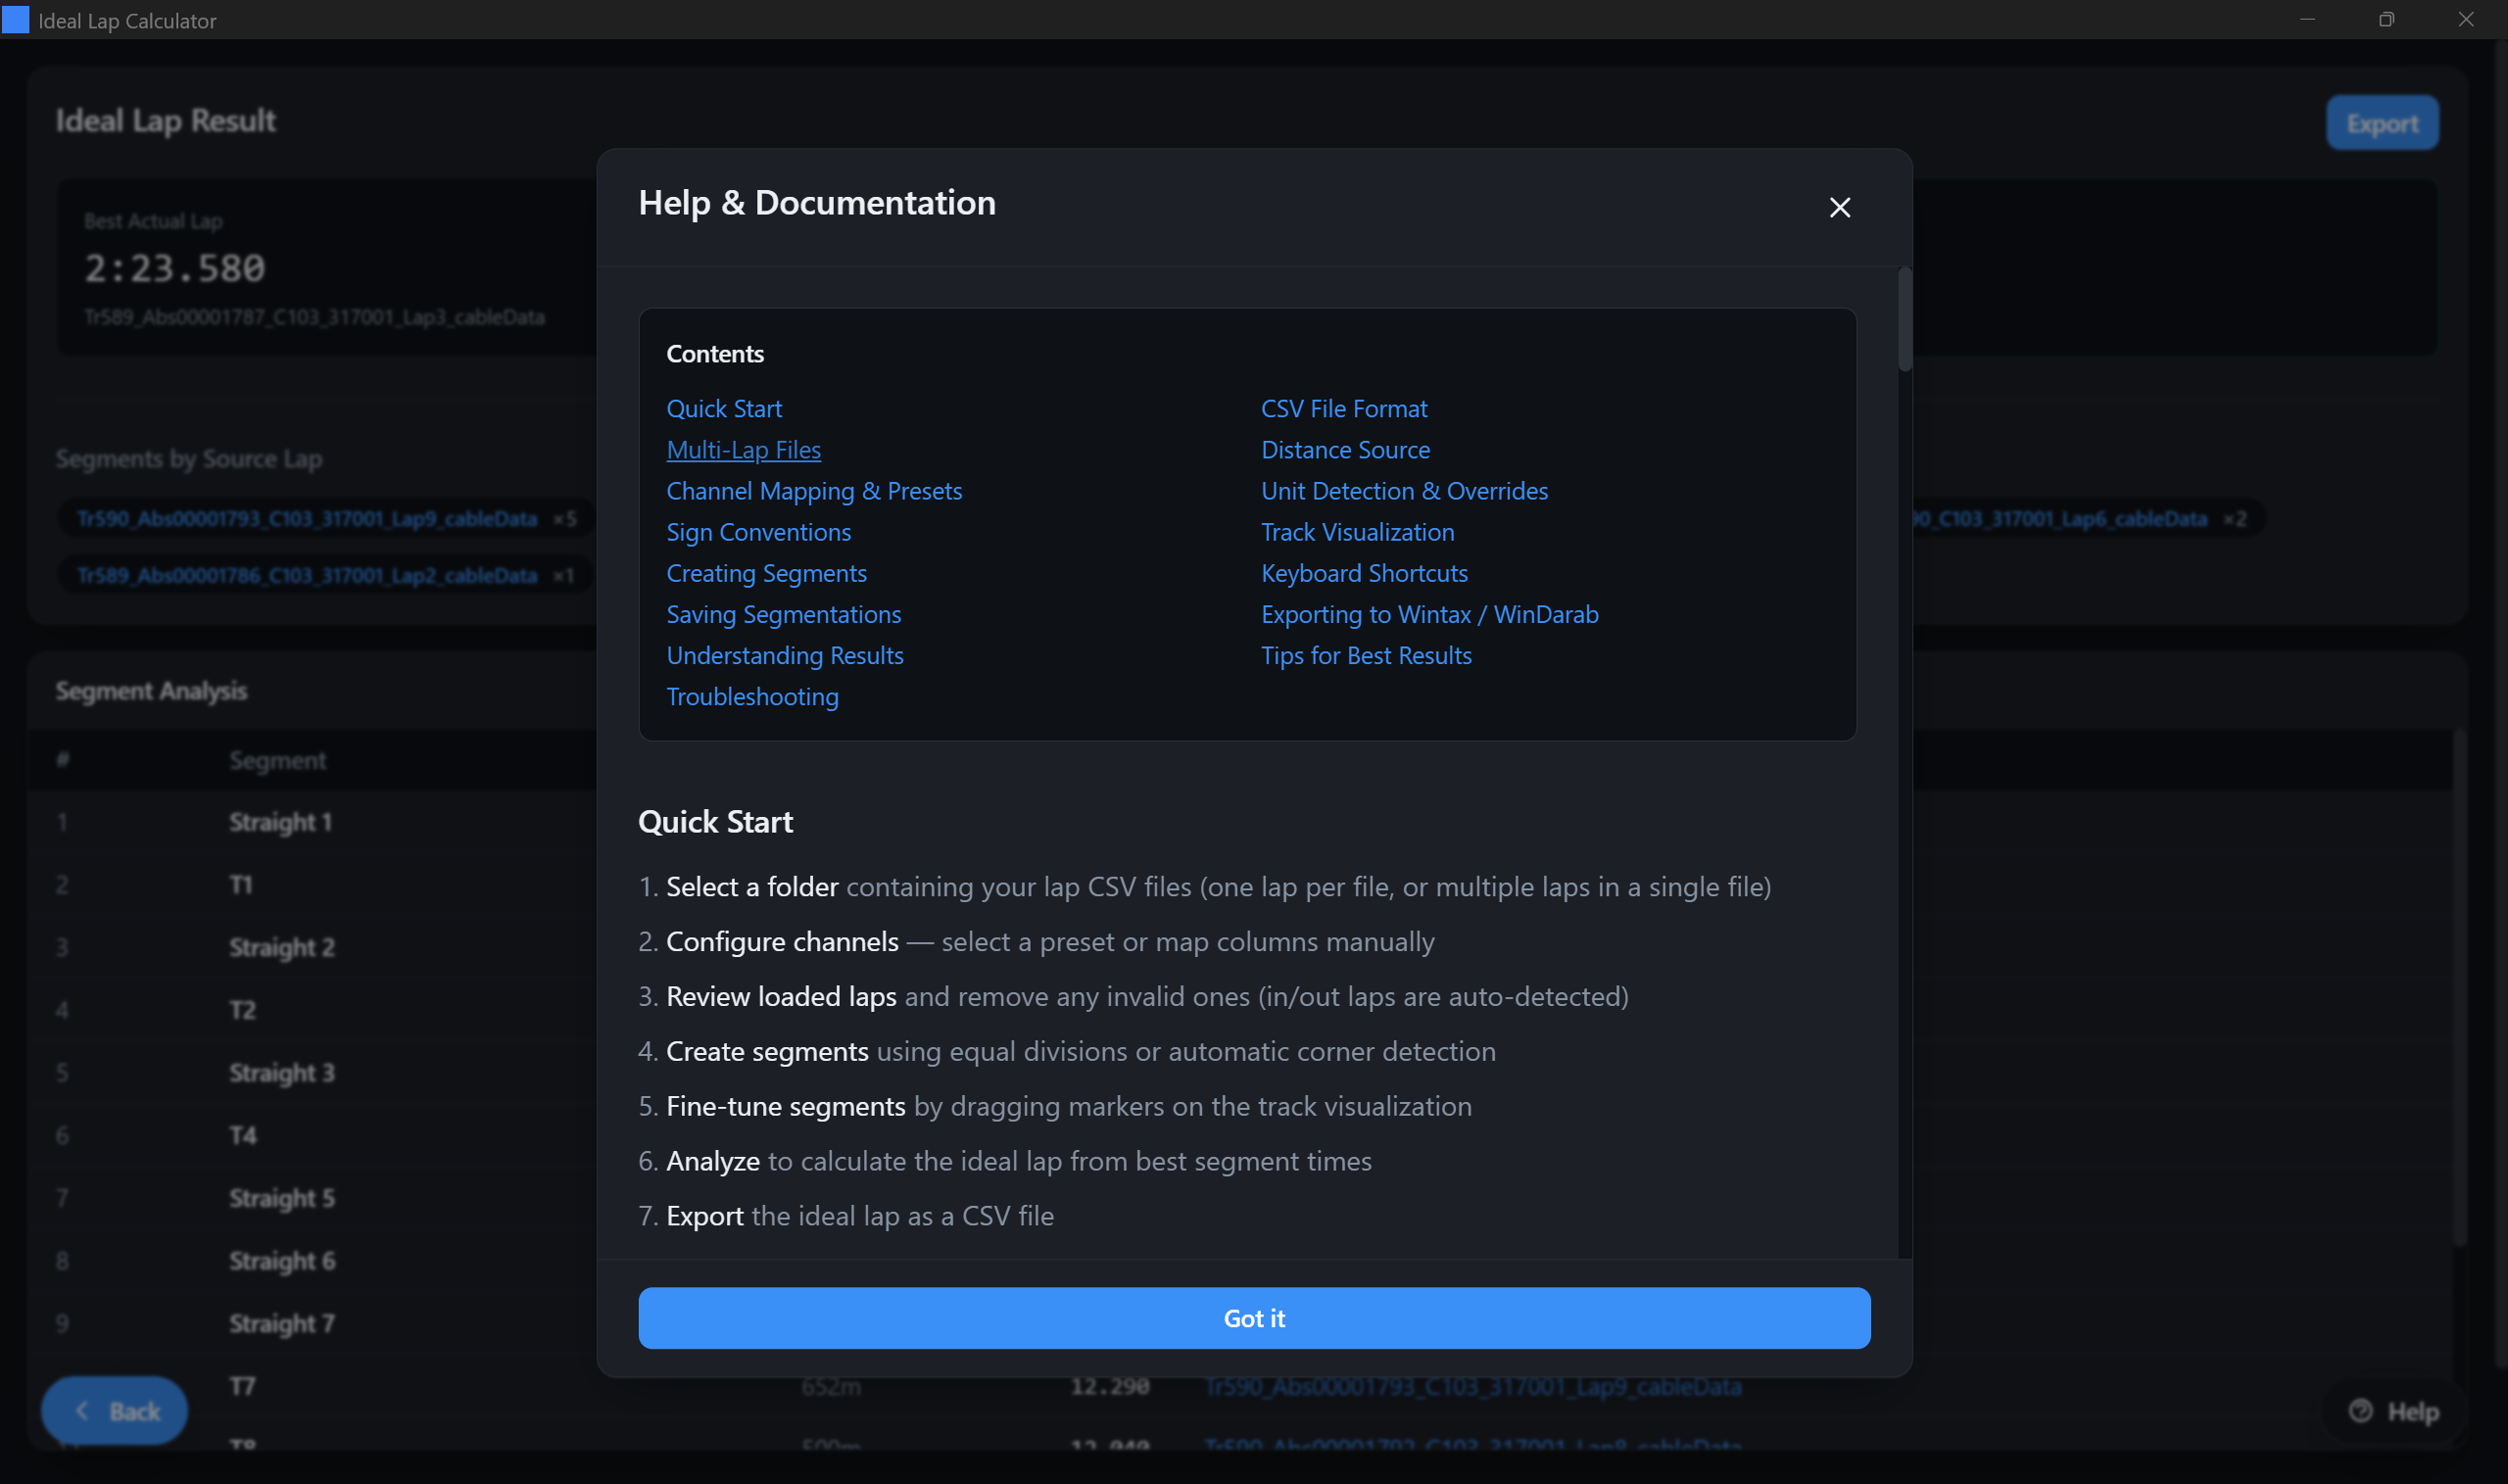Open the Creating Segments help entry
Viewport: 2508px width, 1484px height.
pyautogui.click(x=766, y=573)
